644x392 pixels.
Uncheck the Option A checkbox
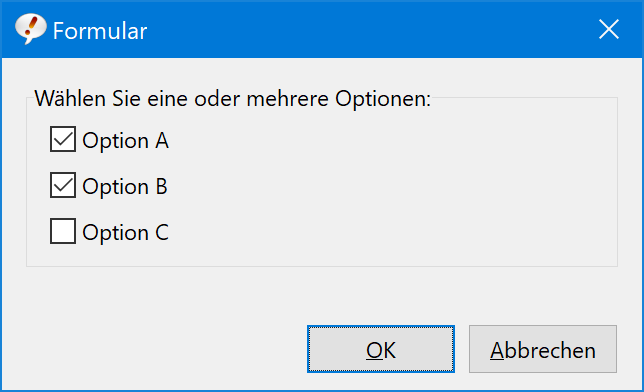pyautogui.click(x=63, y=139)
